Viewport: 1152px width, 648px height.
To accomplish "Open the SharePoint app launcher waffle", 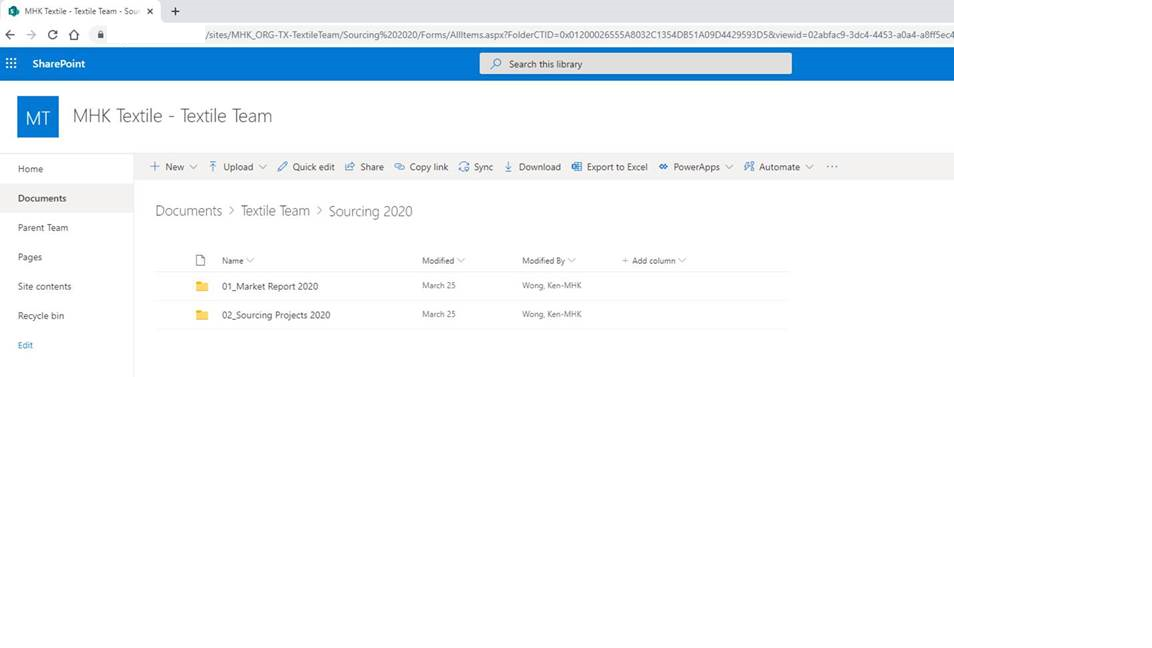I will 11,63.
